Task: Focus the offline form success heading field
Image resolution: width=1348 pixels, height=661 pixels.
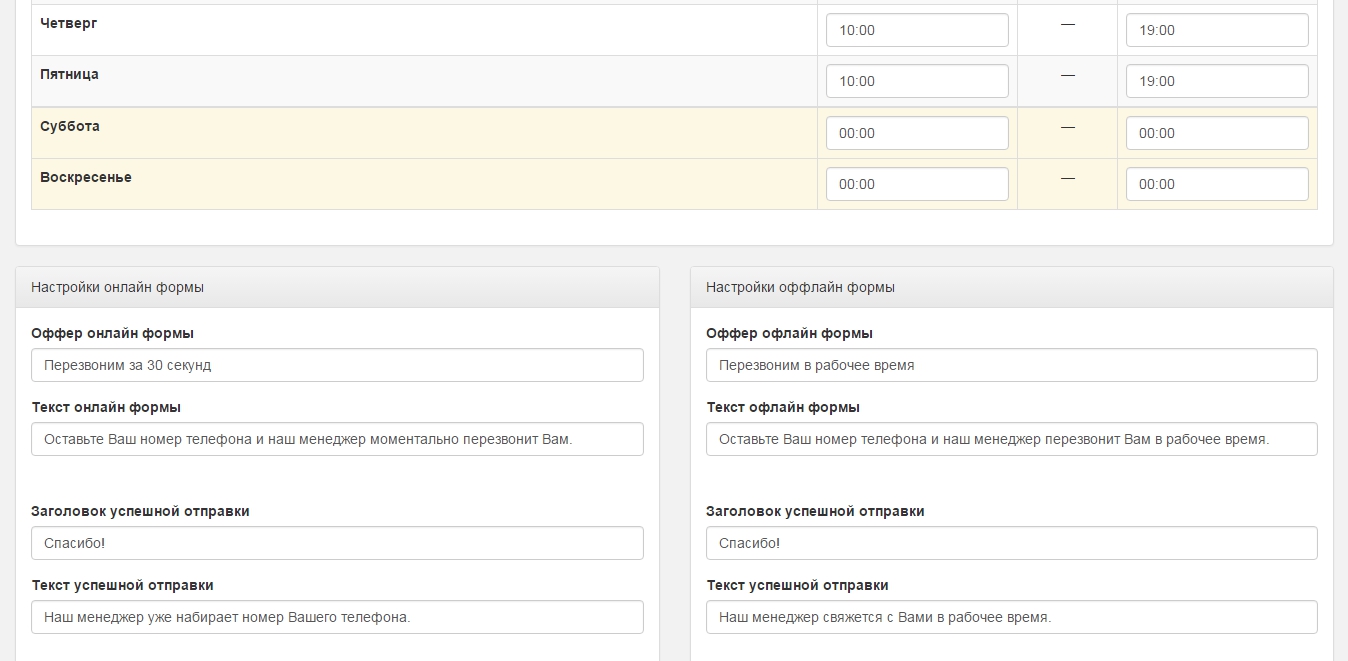Action: point(1011,543)
